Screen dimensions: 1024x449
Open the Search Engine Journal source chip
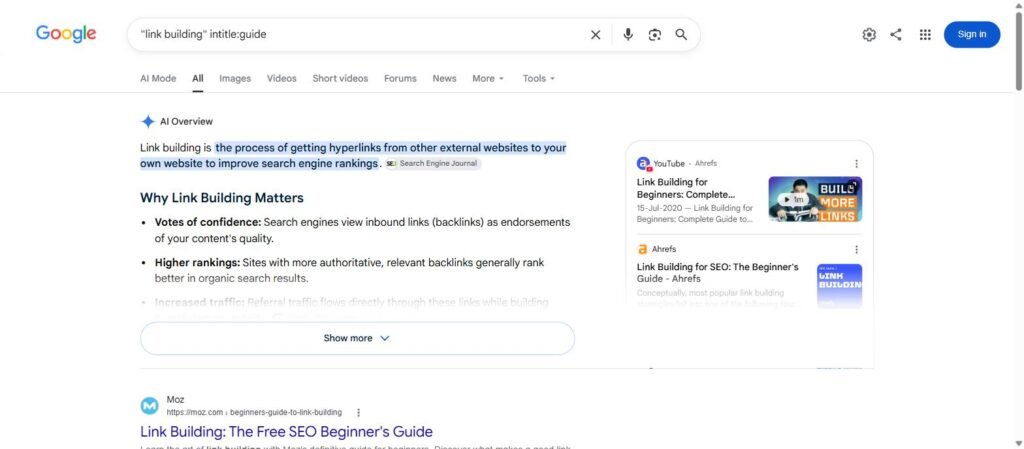tap(434, 164)
